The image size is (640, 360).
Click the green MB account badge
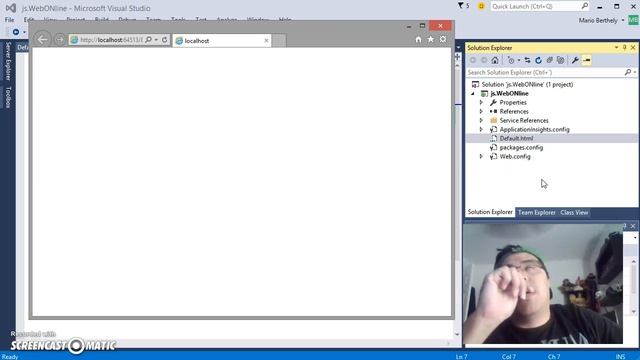pos(633,20)
